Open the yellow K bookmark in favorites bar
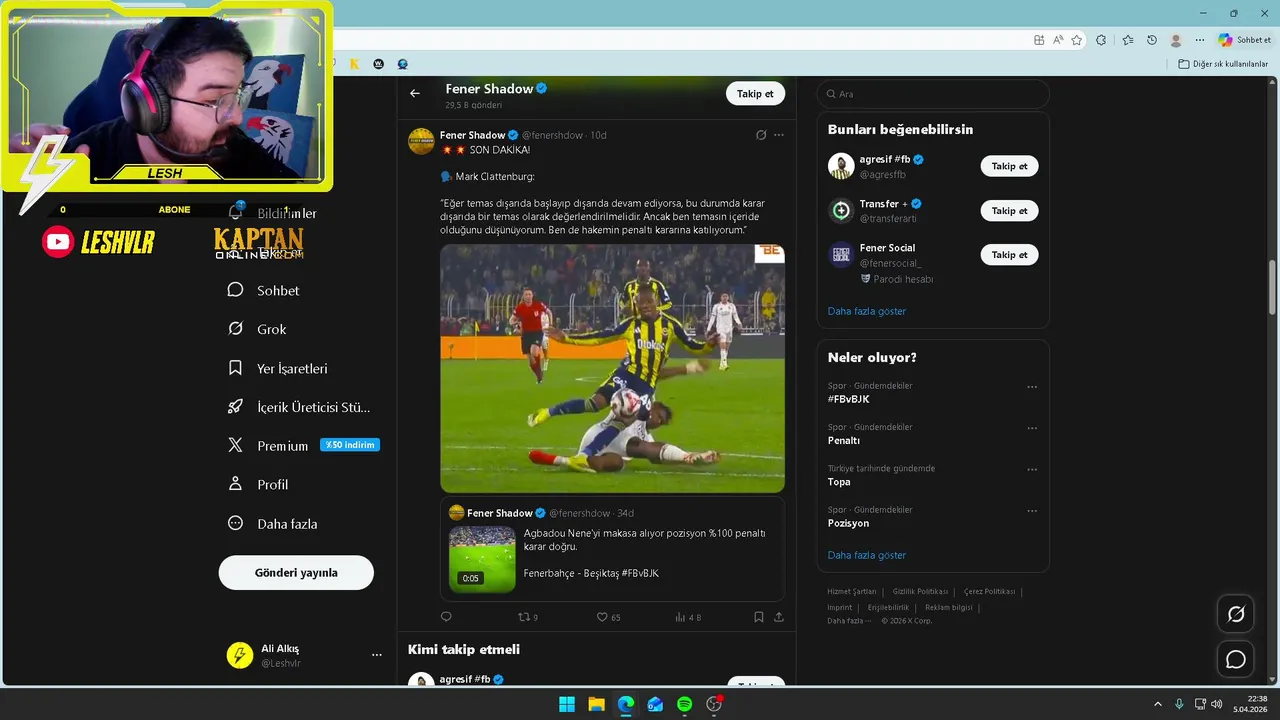The width and height of the screenshot is (1280, 720). pos(354,64)
